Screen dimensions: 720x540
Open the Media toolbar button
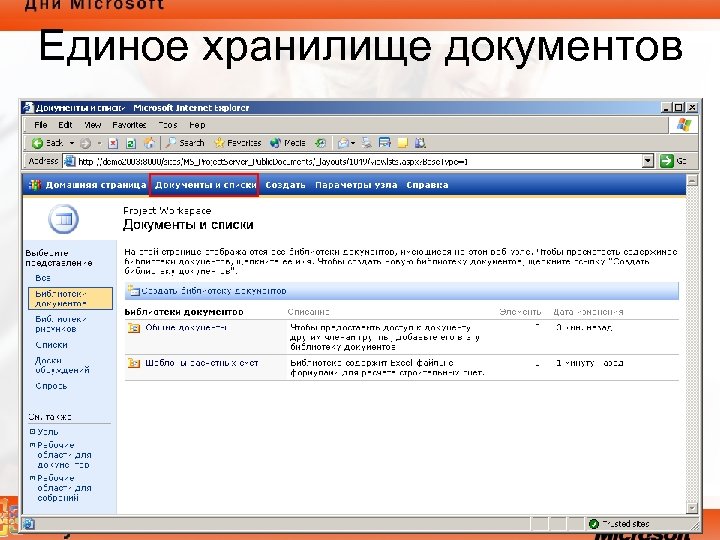click(288, 143)
